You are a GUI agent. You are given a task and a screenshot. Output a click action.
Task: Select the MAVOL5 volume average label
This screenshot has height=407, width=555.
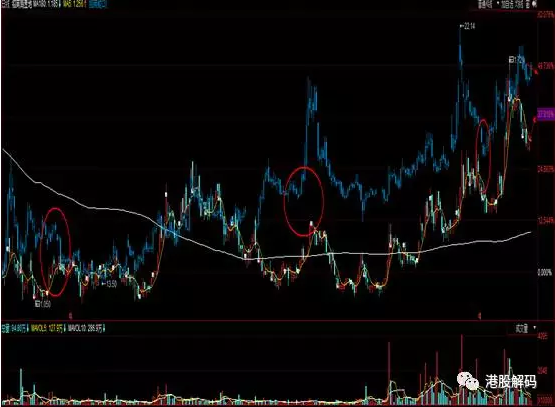pos(47,329)
